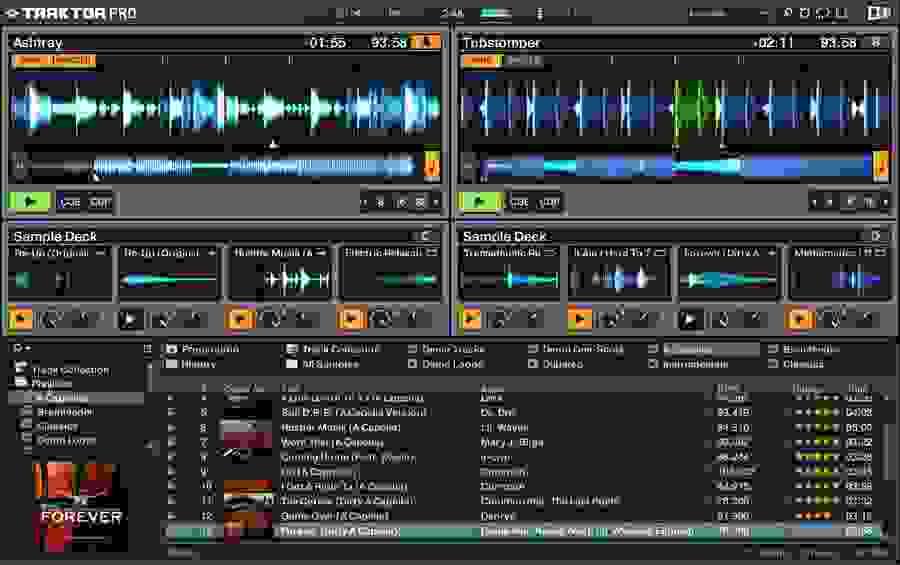Select track "Mary J. Blige" row

tap(521, 443)
